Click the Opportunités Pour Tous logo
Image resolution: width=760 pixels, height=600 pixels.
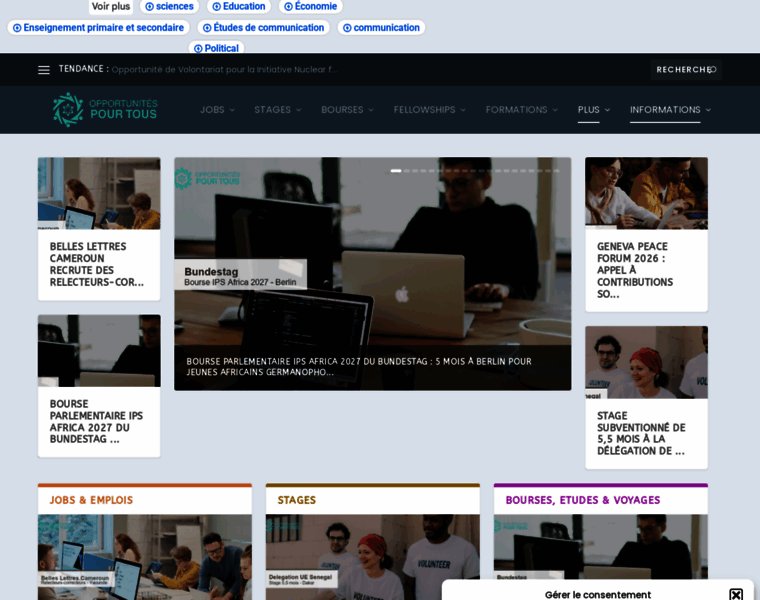(x=105, y=109)
